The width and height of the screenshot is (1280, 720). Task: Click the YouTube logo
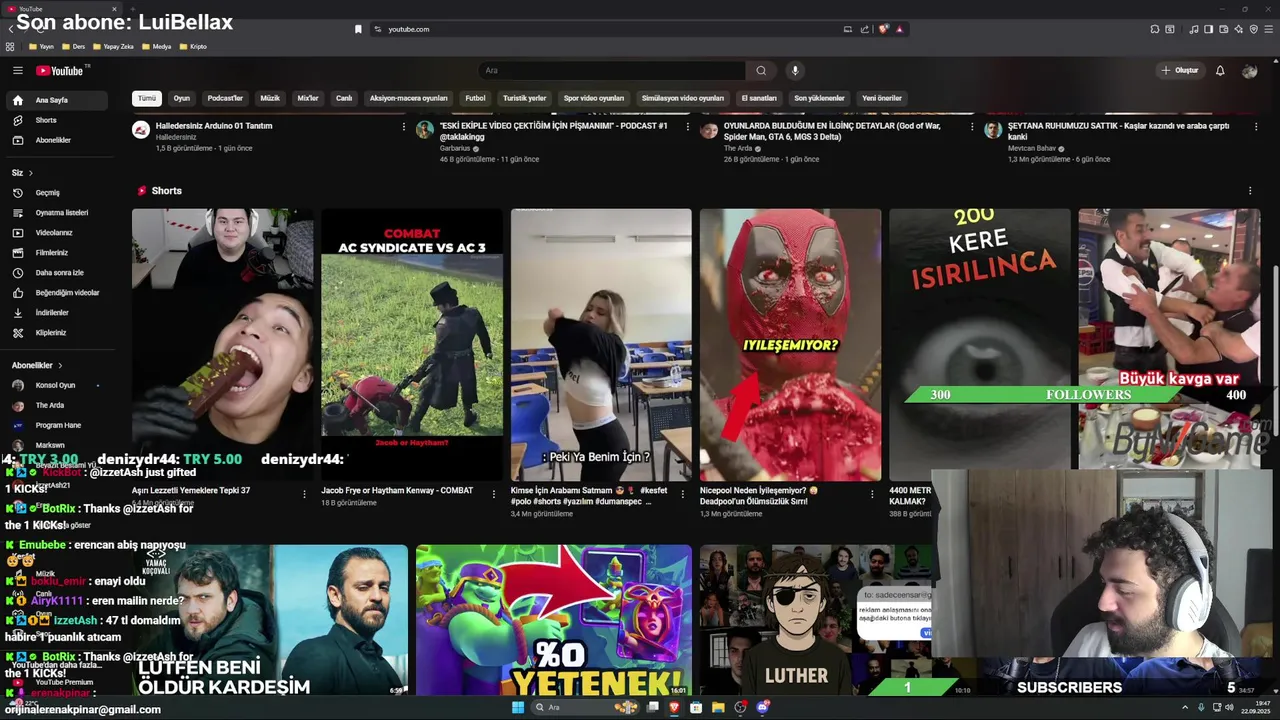pyautogui.click(x=62, y=70)
